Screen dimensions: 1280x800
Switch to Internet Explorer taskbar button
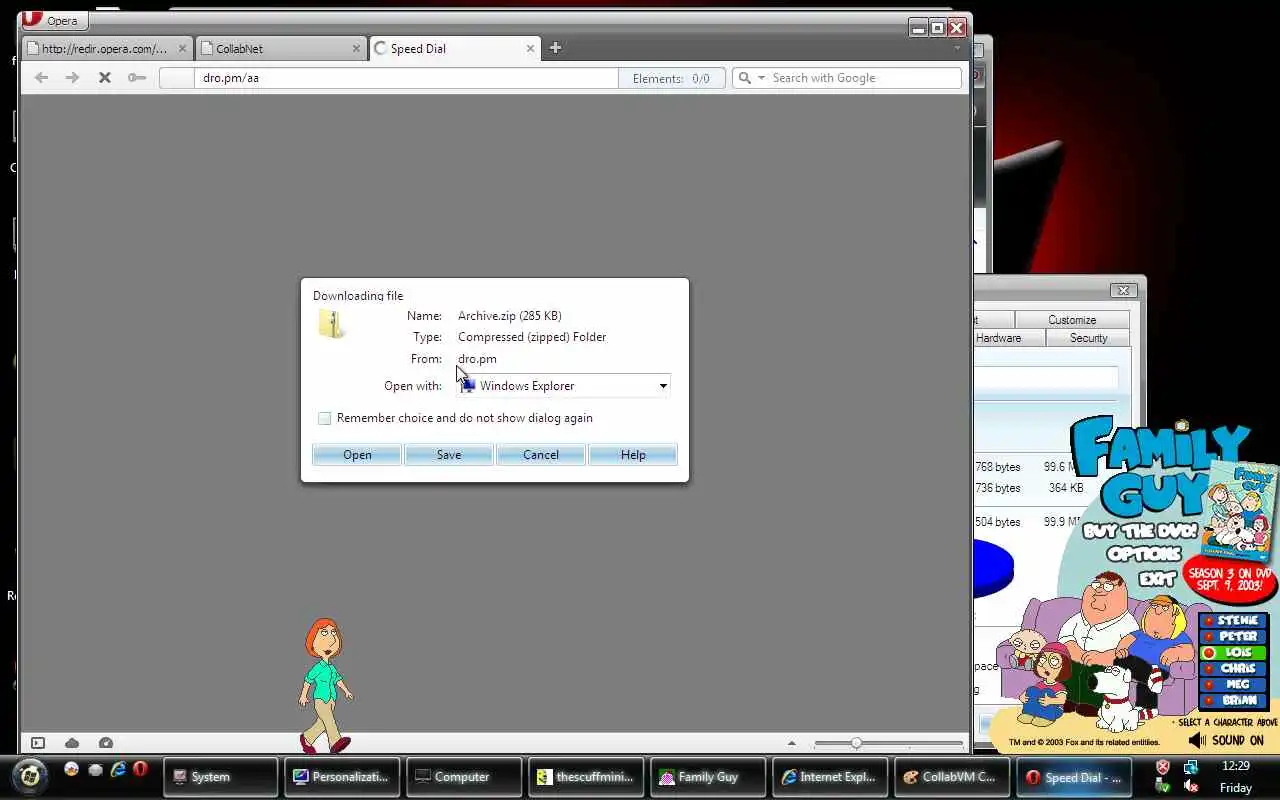831,777
